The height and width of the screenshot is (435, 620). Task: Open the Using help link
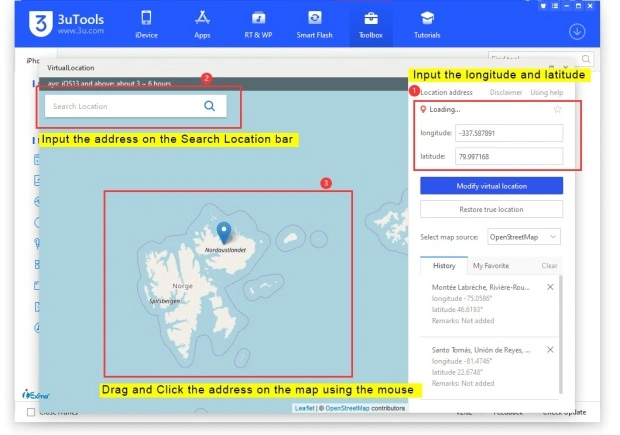click(x=546, y=92)
